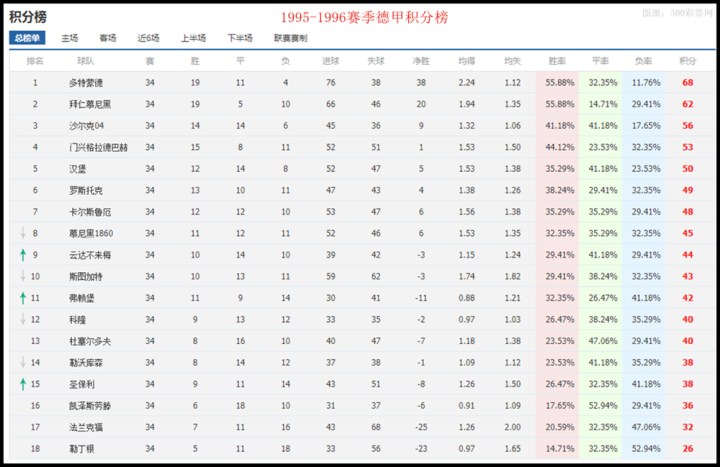Click the 排名 column header
Screen dimensions: 720x467
[36, 61]
